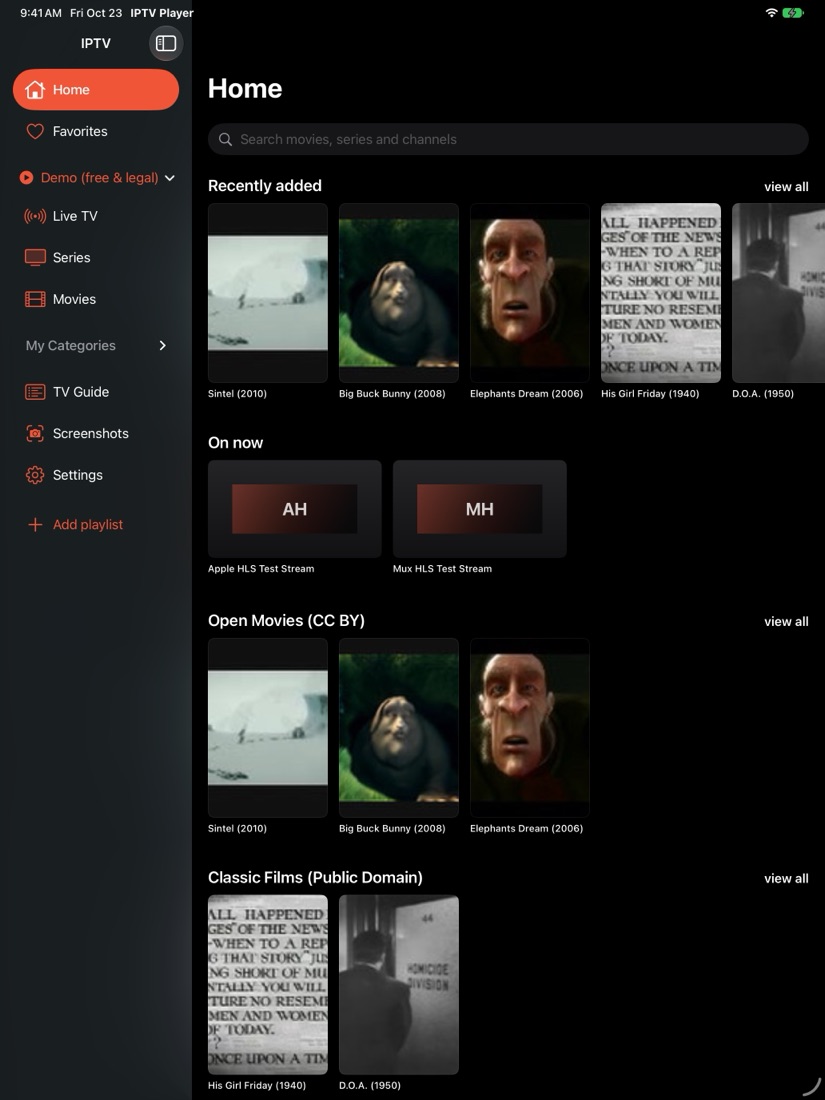Image resolution: width=825 pixels, height=1100 pixels.
Task: View all Classic Films (Public Domain)
Action: (x=786, y=878)
